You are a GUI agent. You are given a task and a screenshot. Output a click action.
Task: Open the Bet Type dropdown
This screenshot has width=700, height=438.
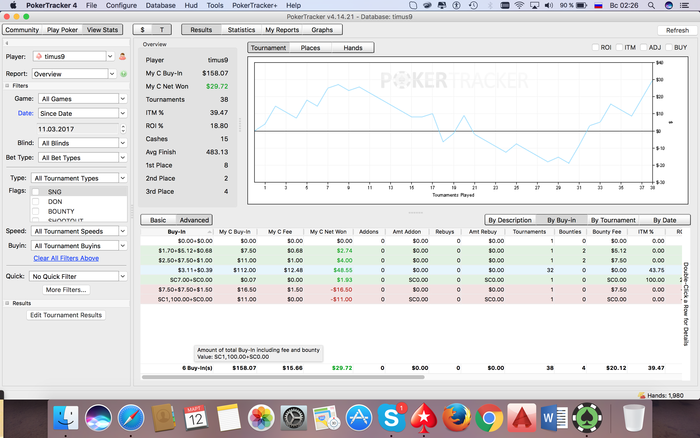coord(83,158)
